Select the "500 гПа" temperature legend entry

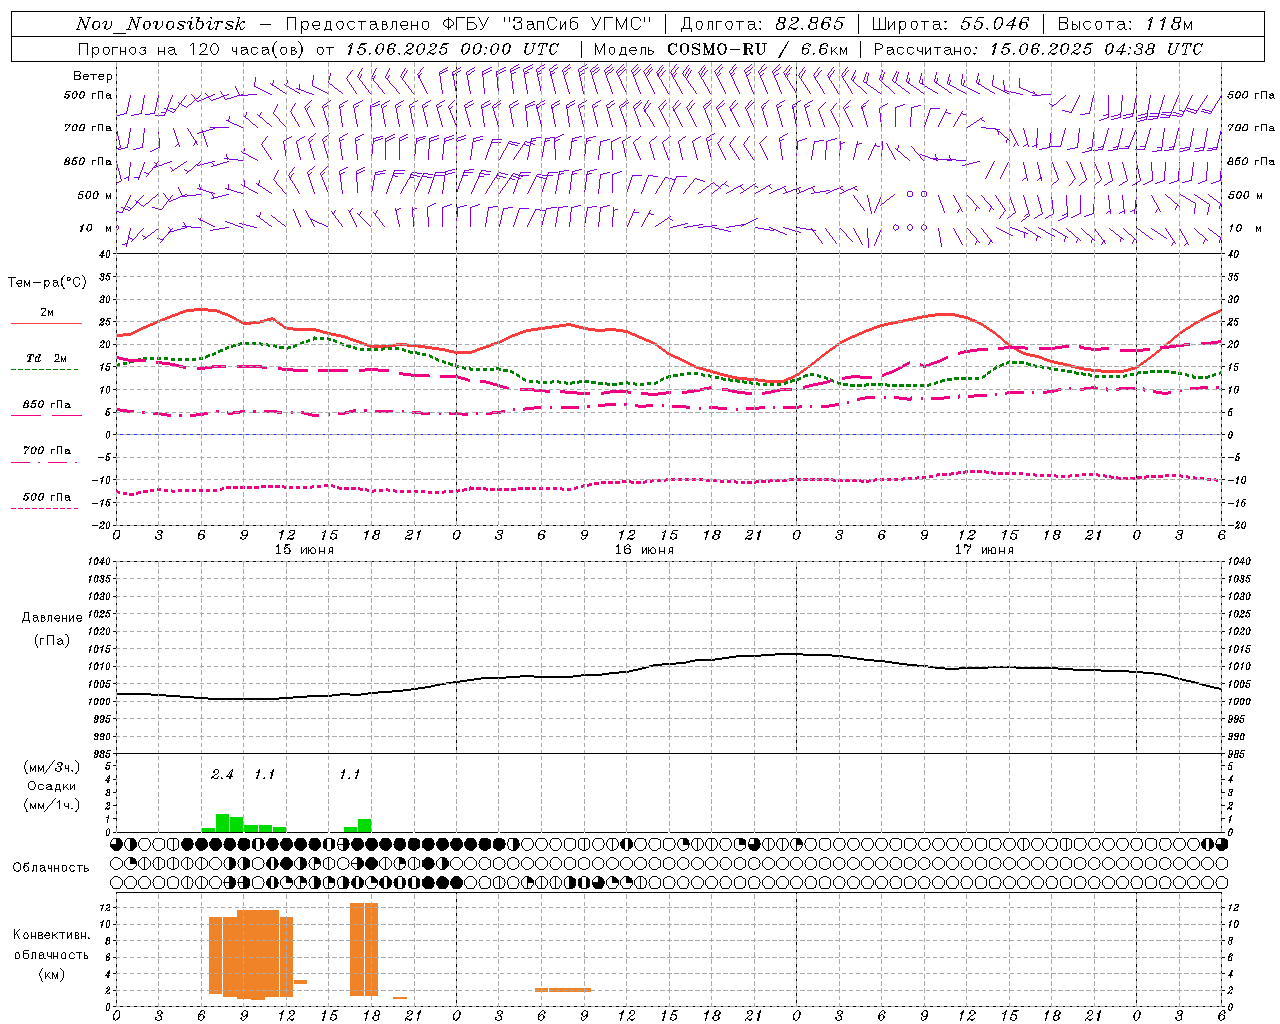47,497
